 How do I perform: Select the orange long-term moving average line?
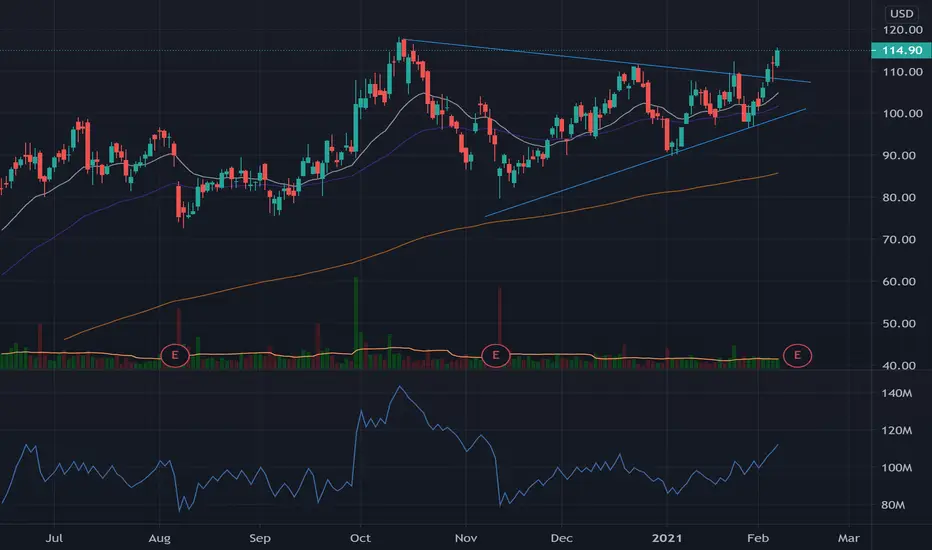point(420,239)
